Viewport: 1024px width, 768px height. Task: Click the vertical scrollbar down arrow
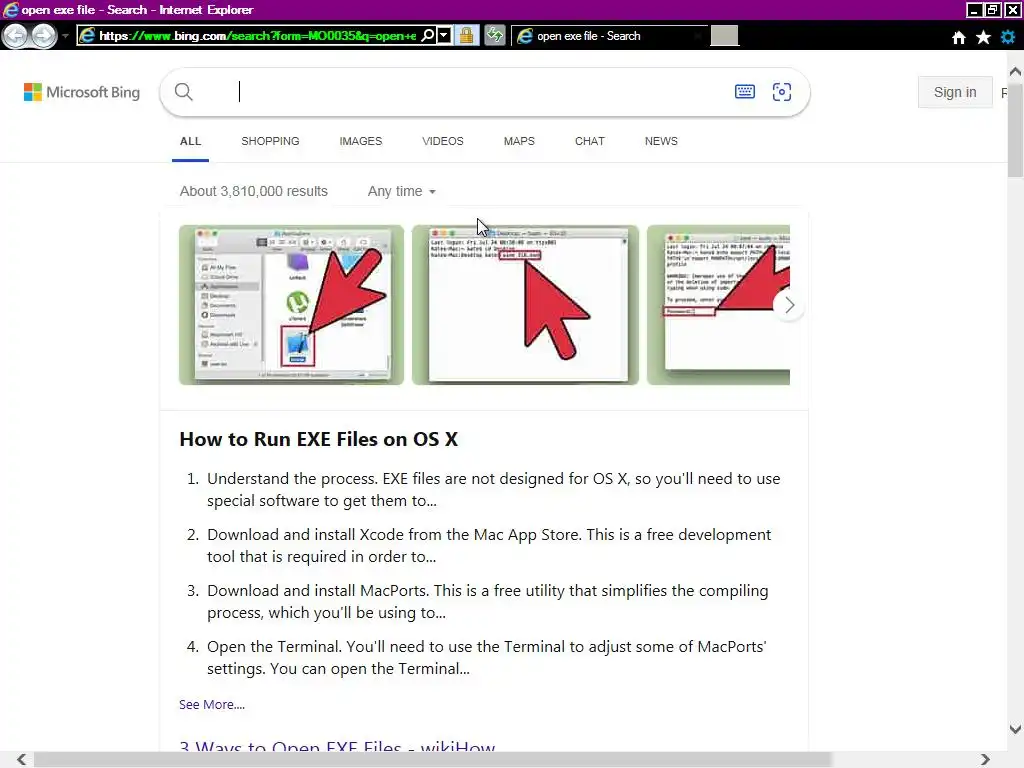pos(1015,729)
